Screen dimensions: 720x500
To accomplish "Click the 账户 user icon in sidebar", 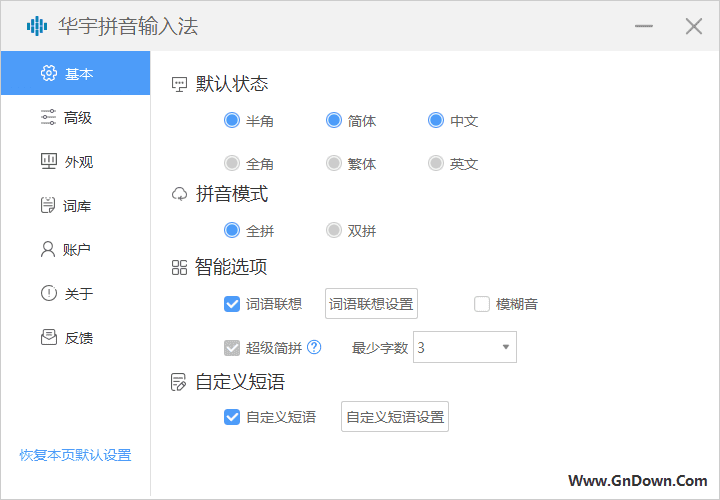I will (x=48, y=249).
